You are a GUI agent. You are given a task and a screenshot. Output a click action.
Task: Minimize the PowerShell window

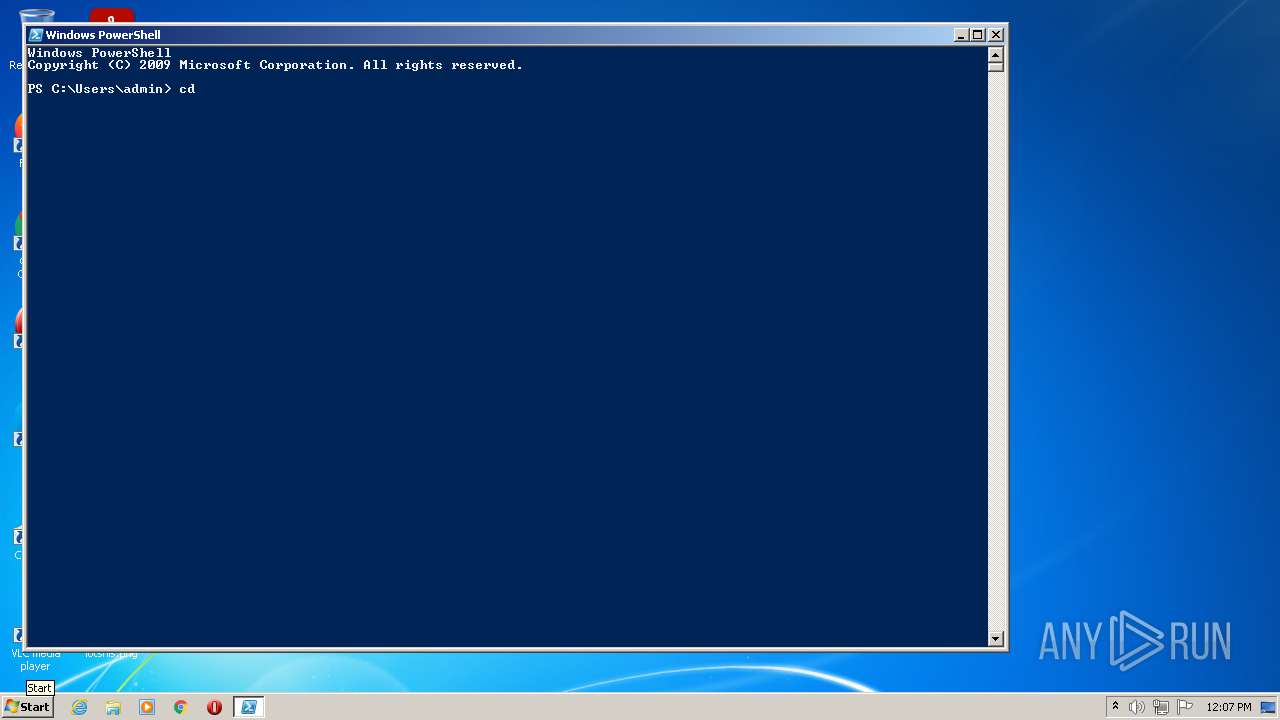click(x=962, y=35)
